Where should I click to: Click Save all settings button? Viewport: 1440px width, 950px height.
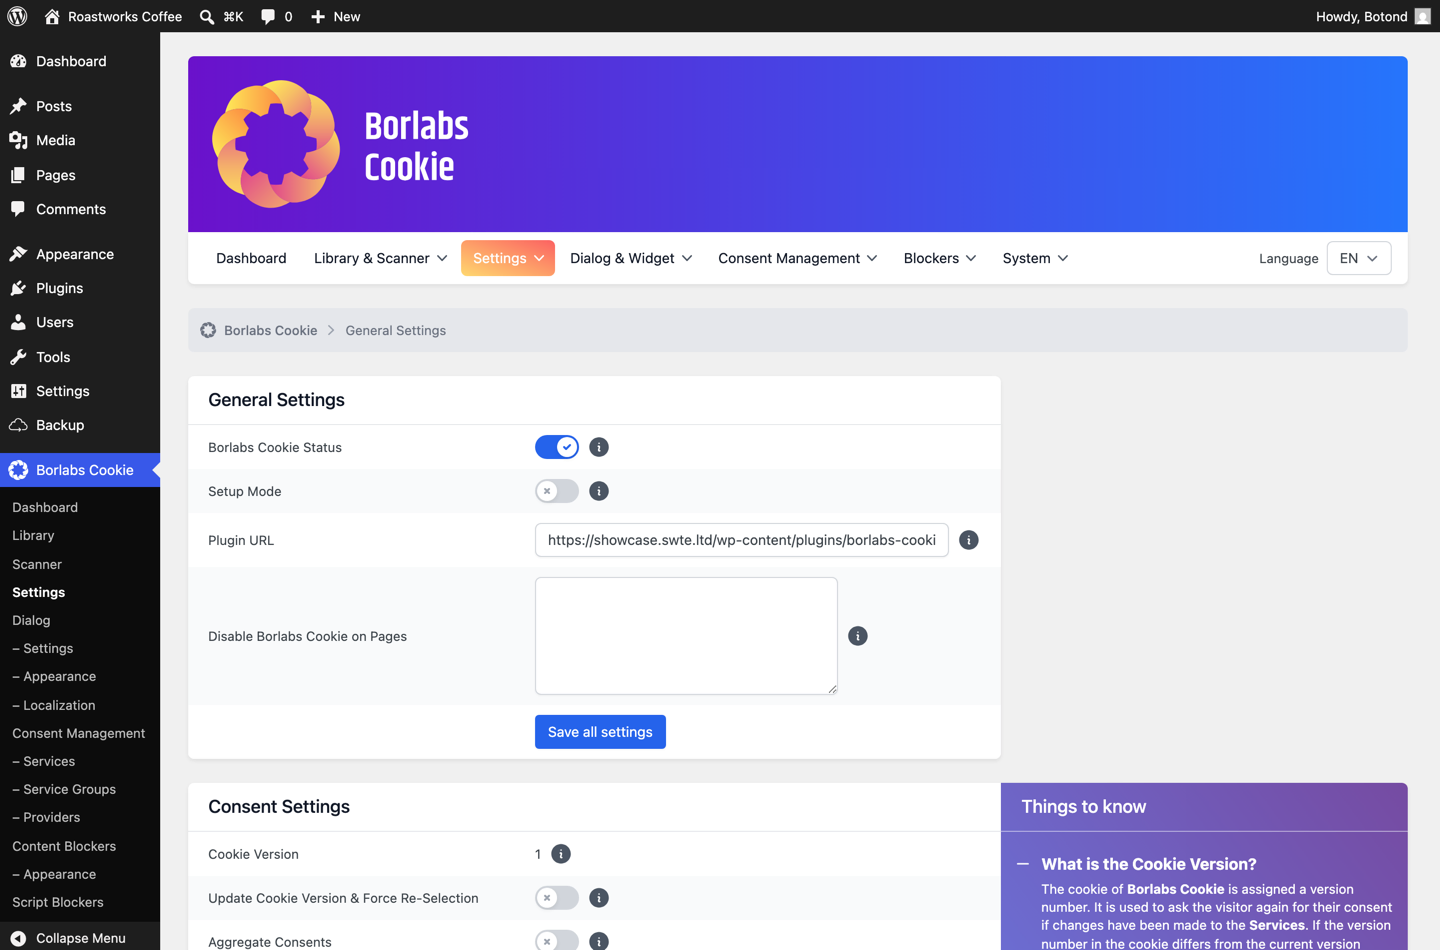[x=600, y=732]
